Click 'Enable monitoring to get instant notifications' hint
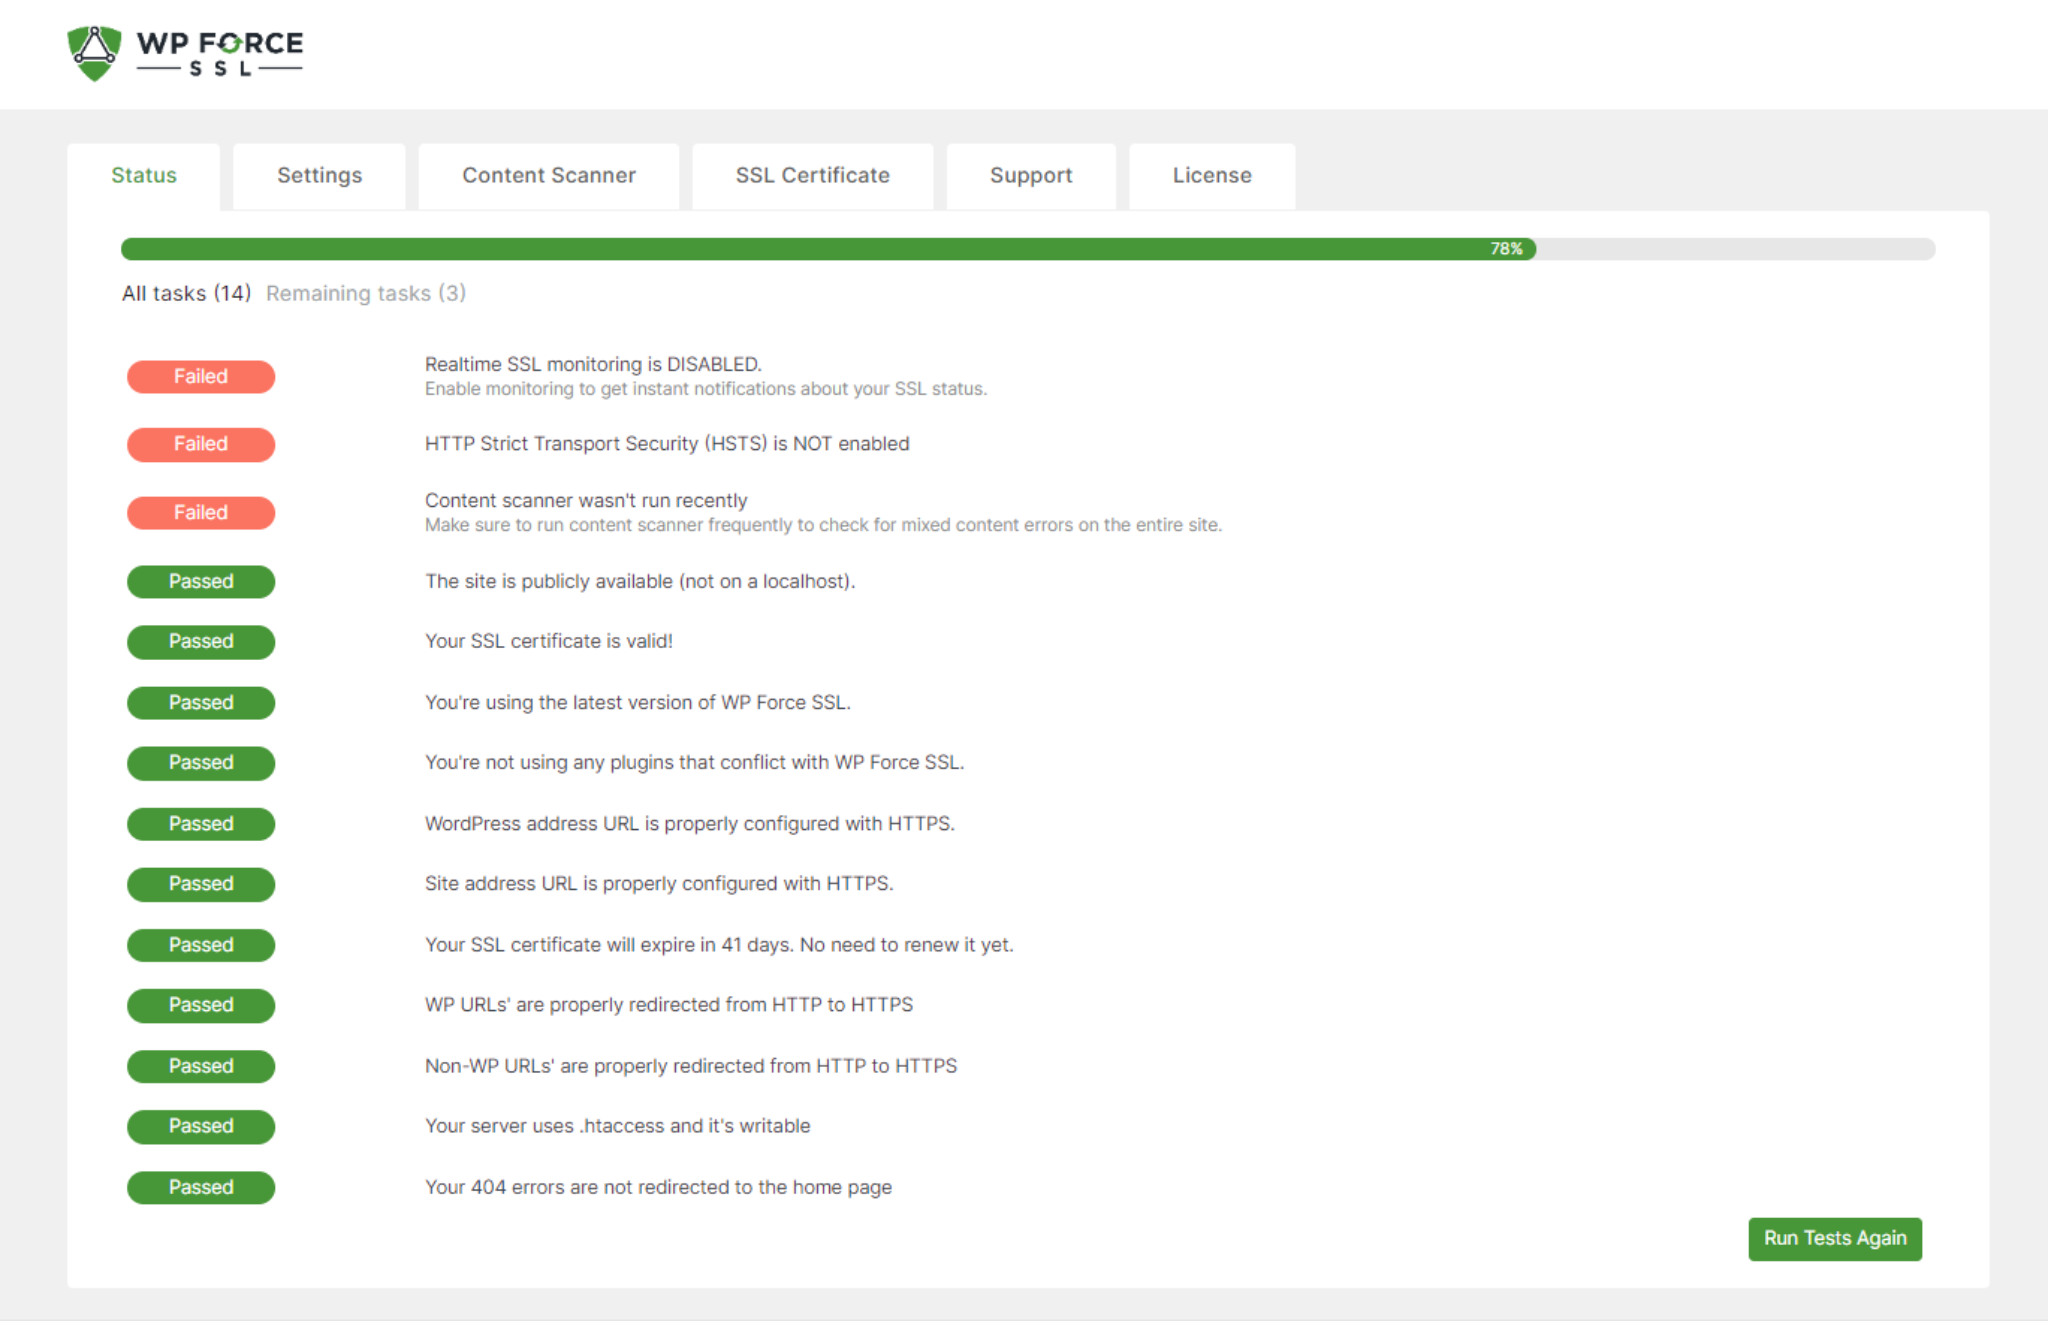 [706, 389]
